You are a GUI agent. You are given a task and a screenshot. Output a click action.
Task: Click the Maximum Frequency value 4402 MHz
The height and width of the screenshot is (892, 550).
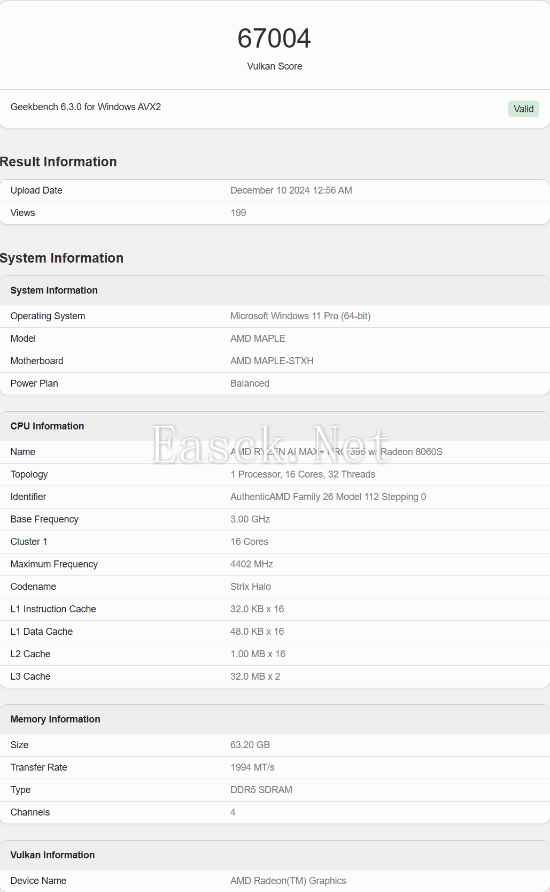tap(251, 564)
